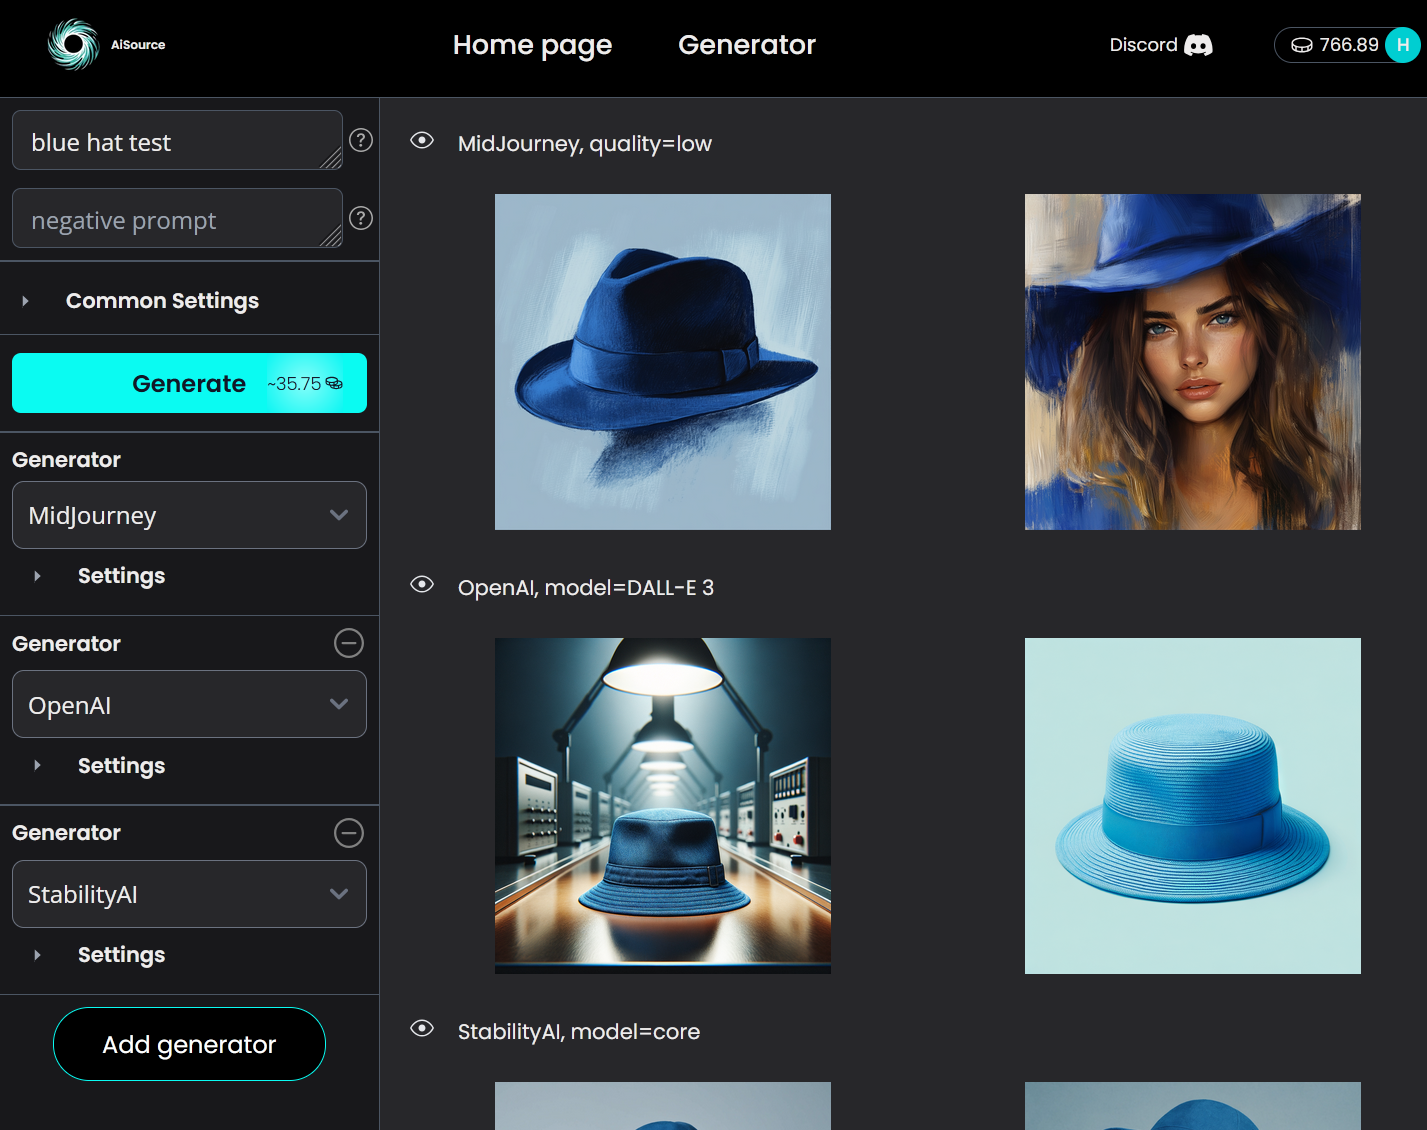
Task: Click the AiSource swirl logo
Action: pos(74,45)
